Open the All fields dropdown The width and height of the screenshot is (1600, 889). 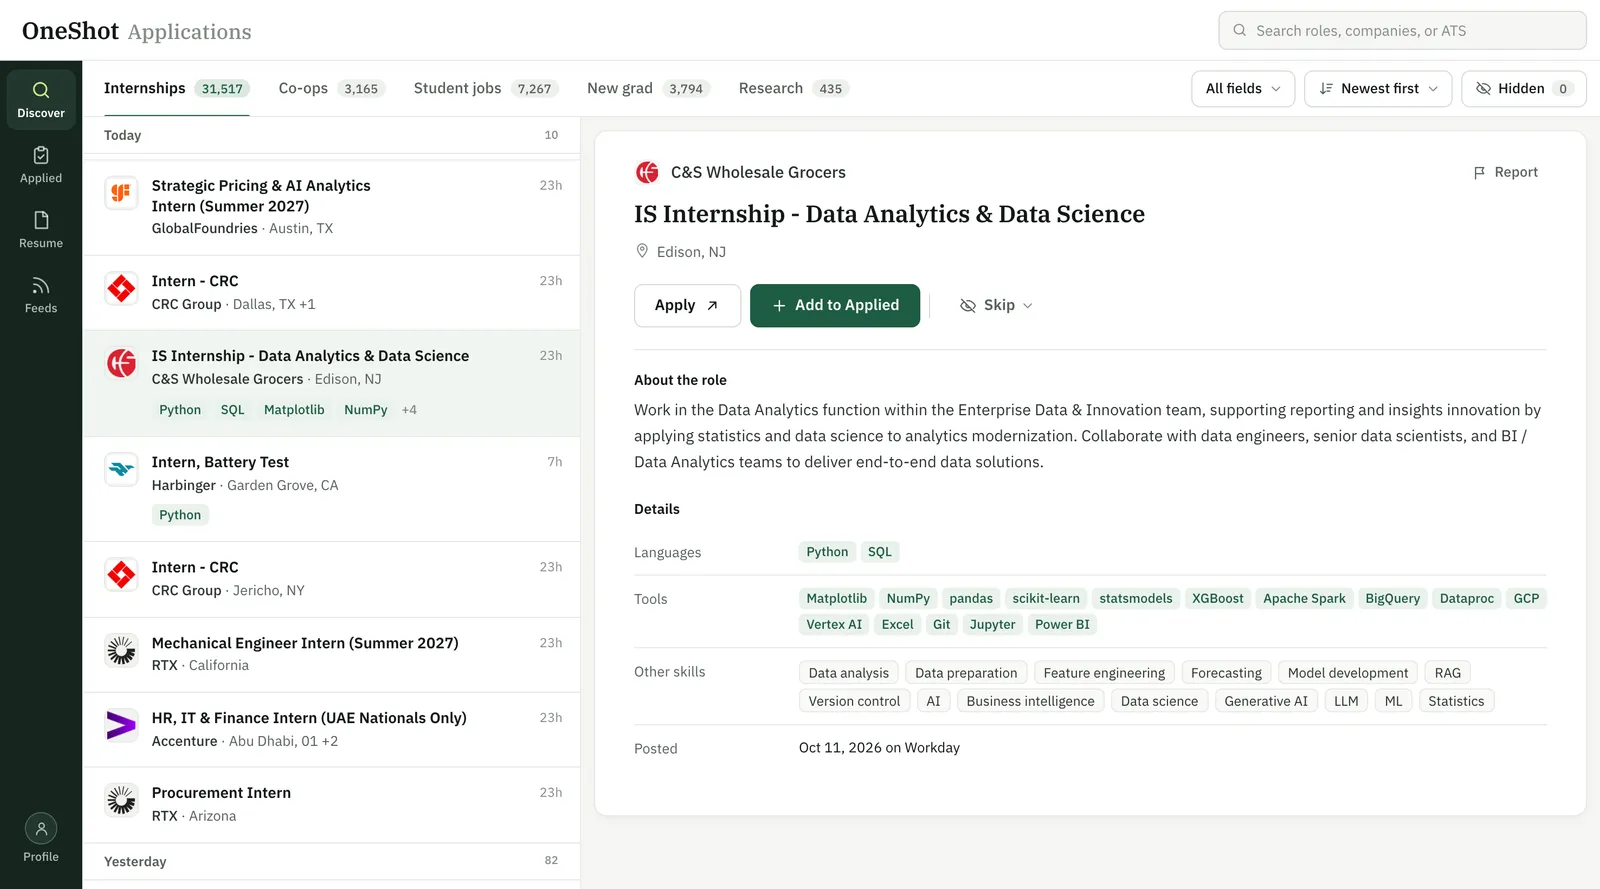[x=1243, y=89]
